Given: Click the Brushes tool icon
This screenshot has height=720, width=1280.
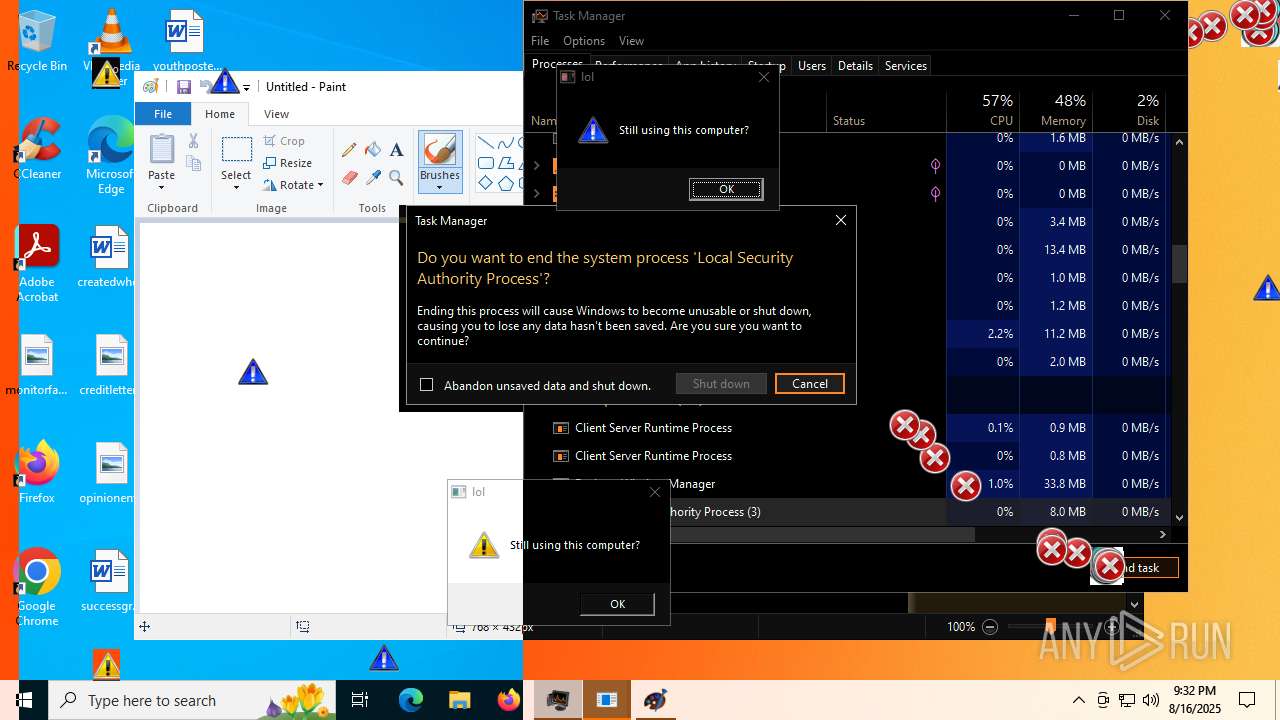Looking at the screenshot, I should click(440, 150).
